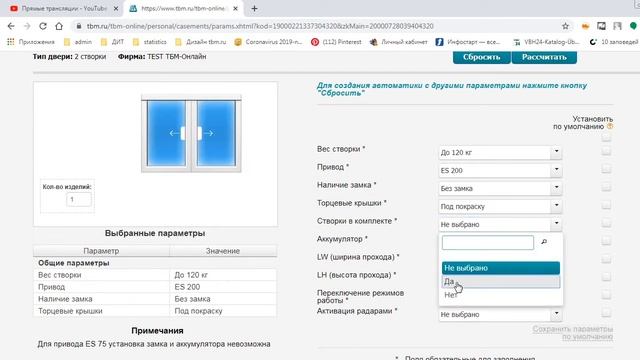Check default box for Створки в комплекте
Image resolution: width=640 pixels, height=360 pixels.
coord(606,222)
